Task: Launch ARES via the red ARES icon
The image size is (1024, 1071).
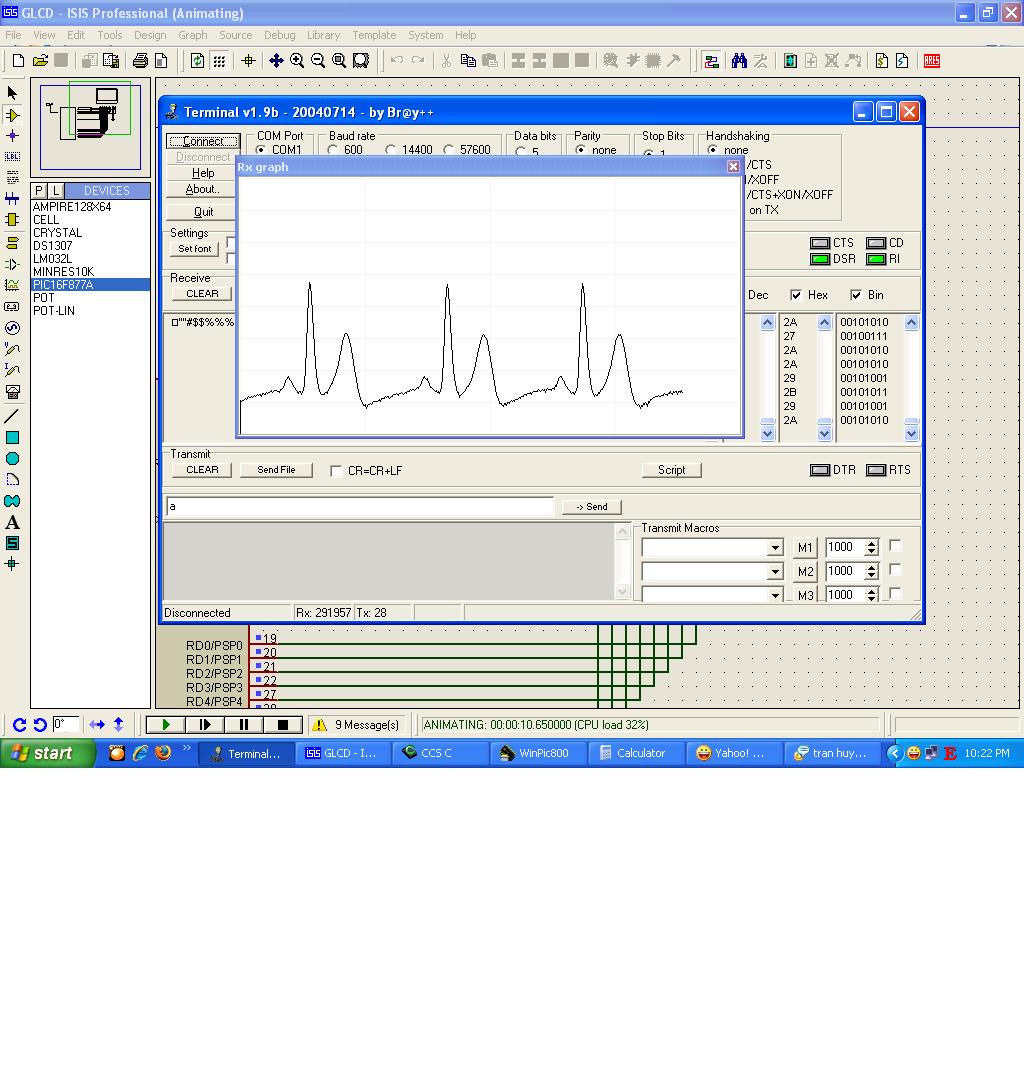Action: tap(932, 61)
